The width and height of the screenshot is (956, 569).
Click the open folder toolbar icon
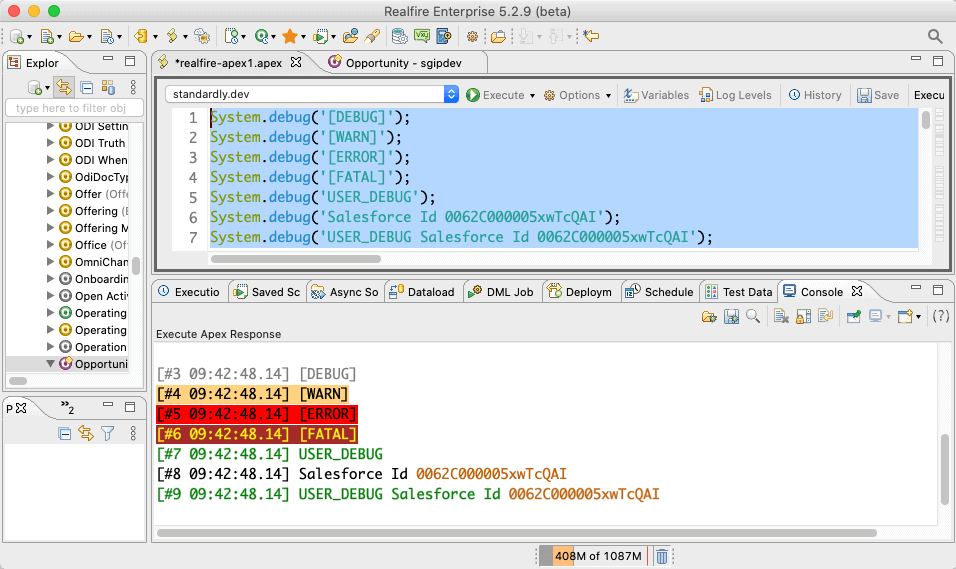click(x=76, y=37)
